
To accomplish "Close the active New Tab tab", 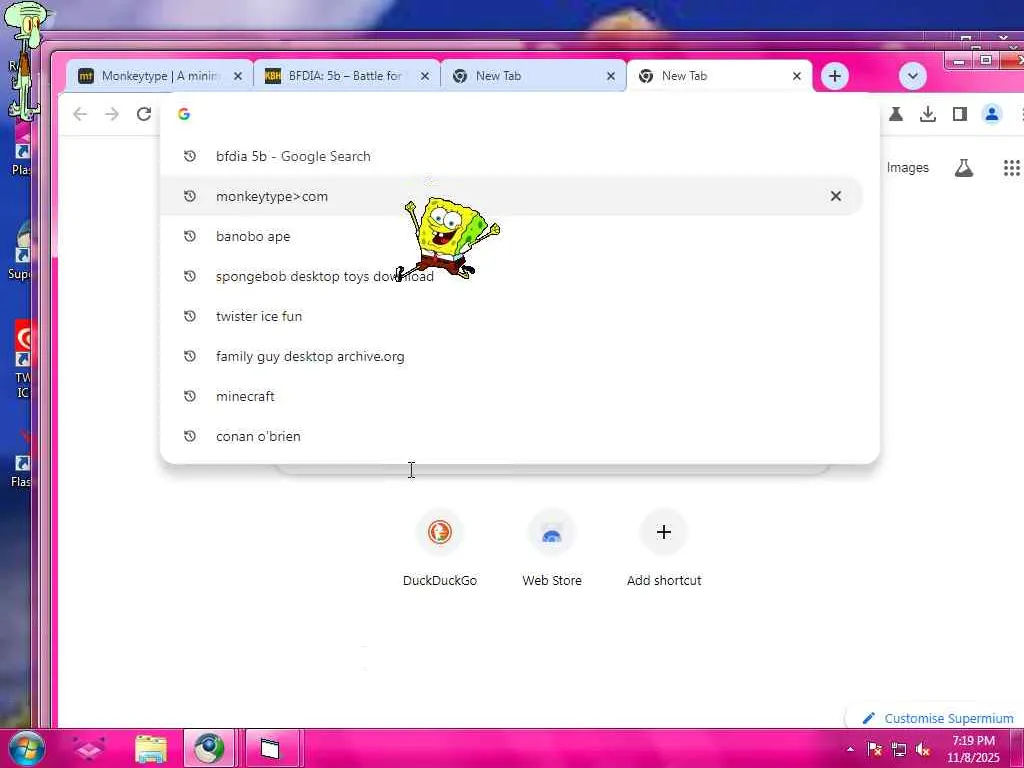I will [x=797, y=76].
